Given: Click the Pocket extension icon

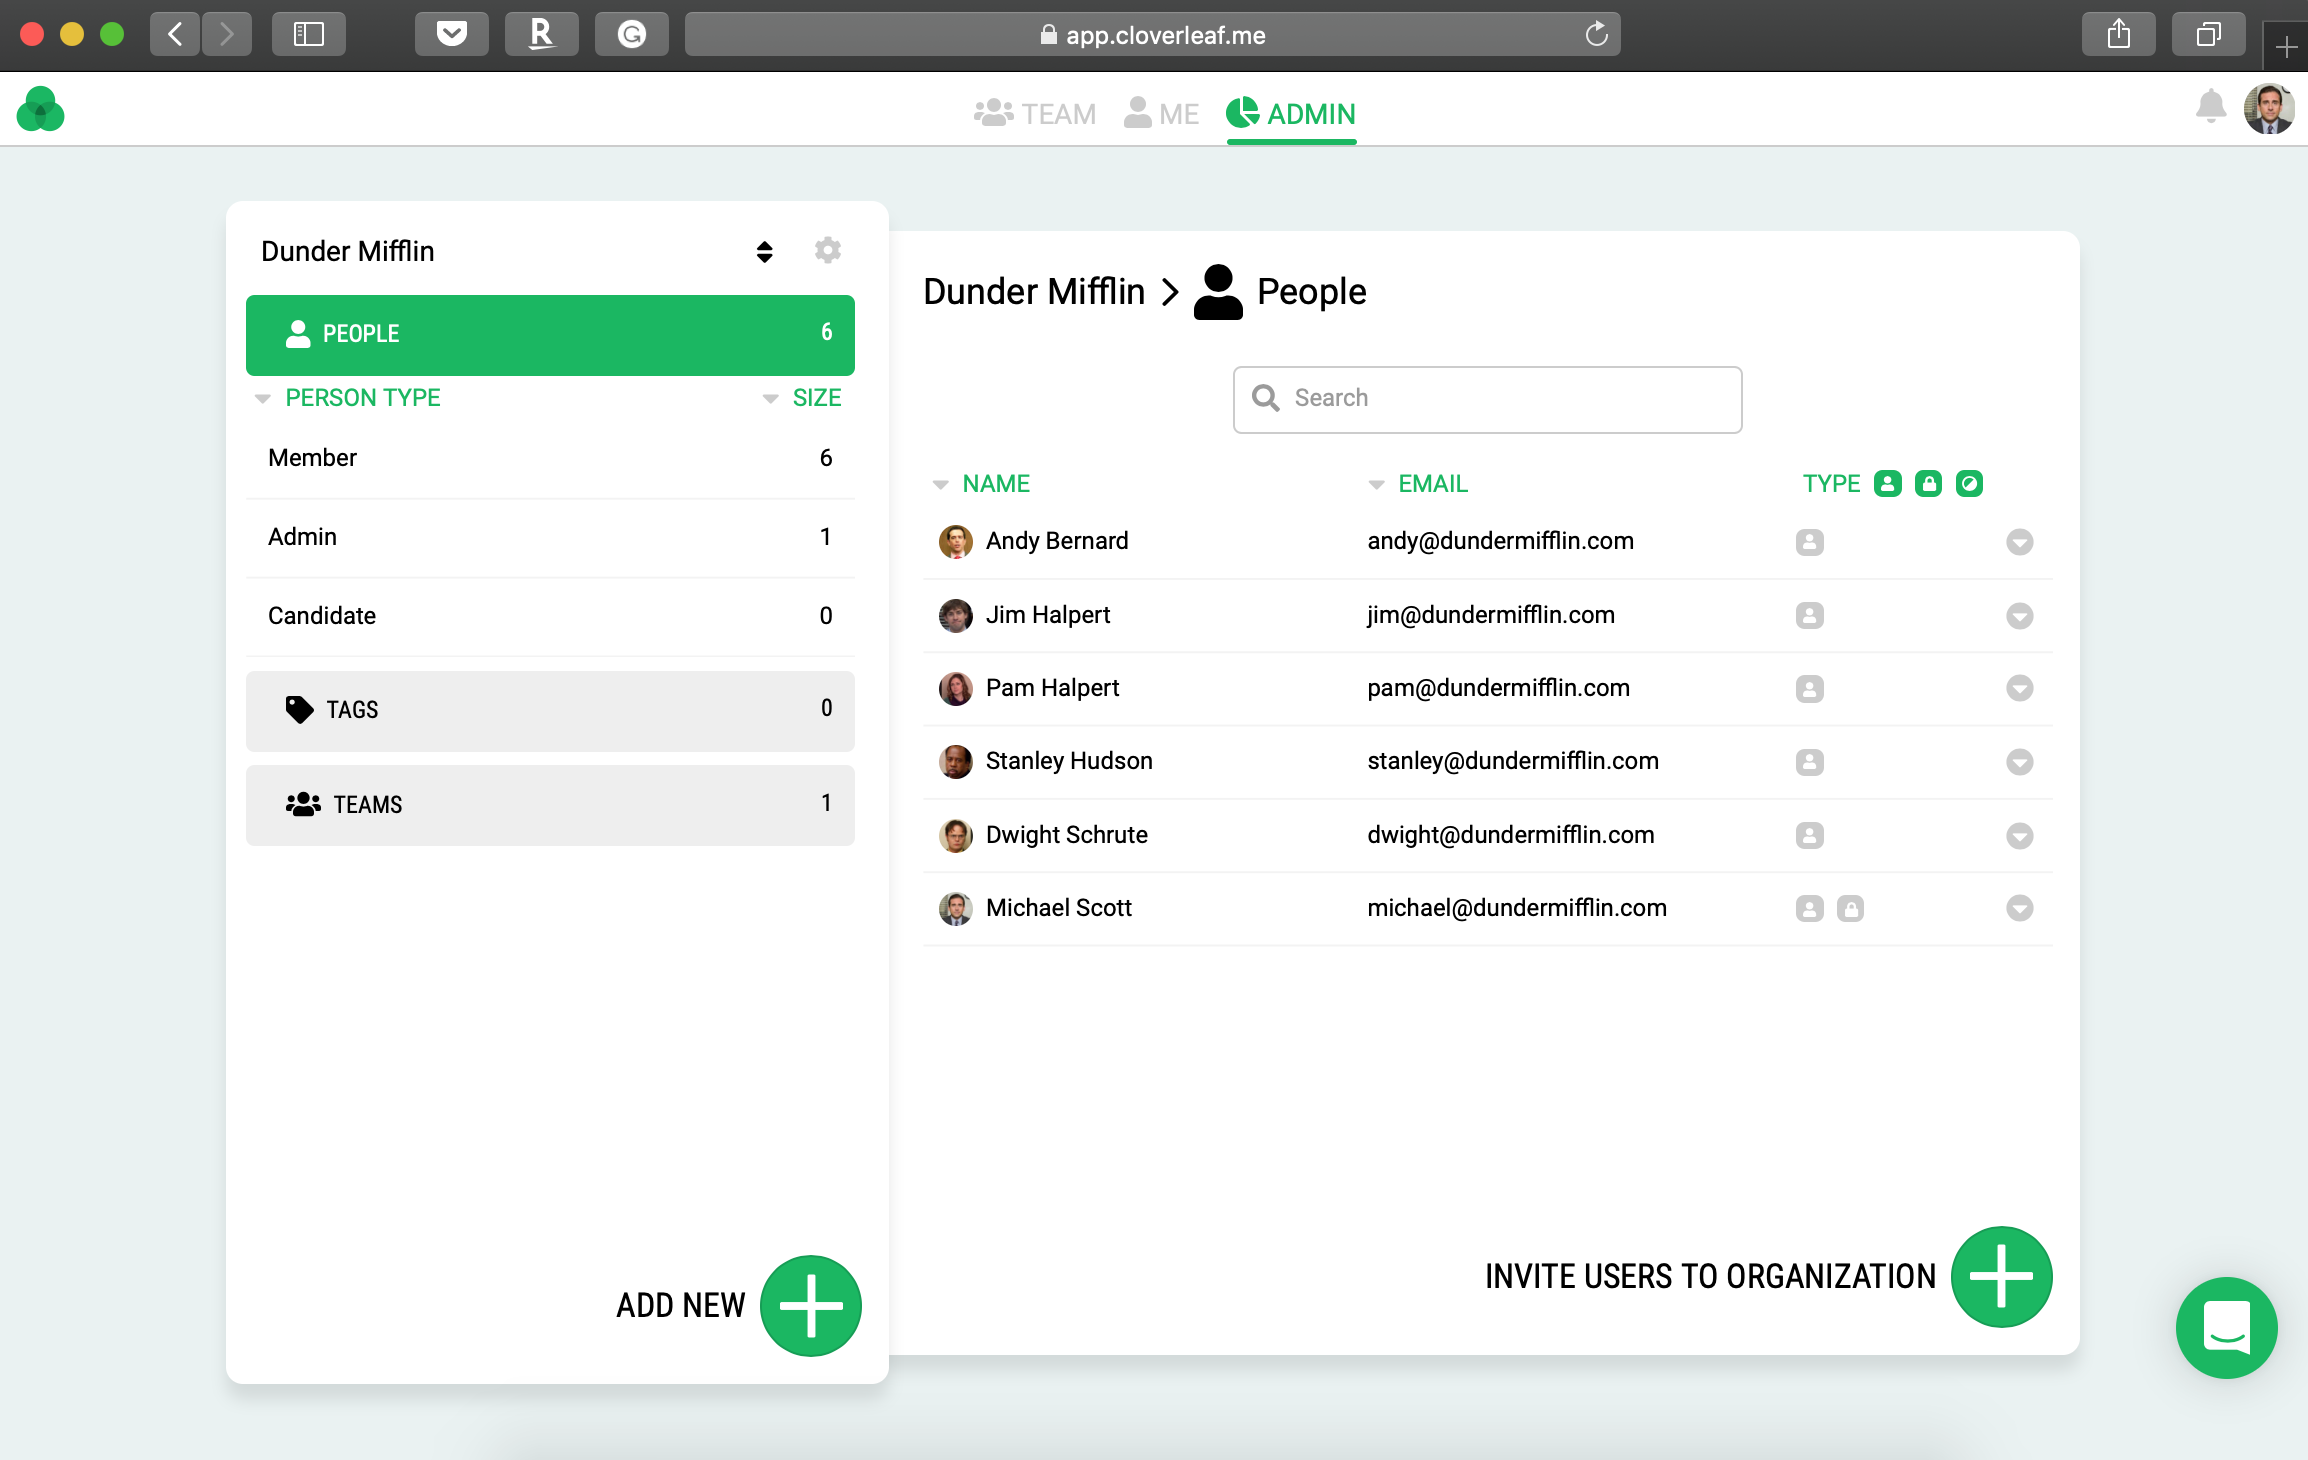Looking at the screenshot, I should click(452, 34).
